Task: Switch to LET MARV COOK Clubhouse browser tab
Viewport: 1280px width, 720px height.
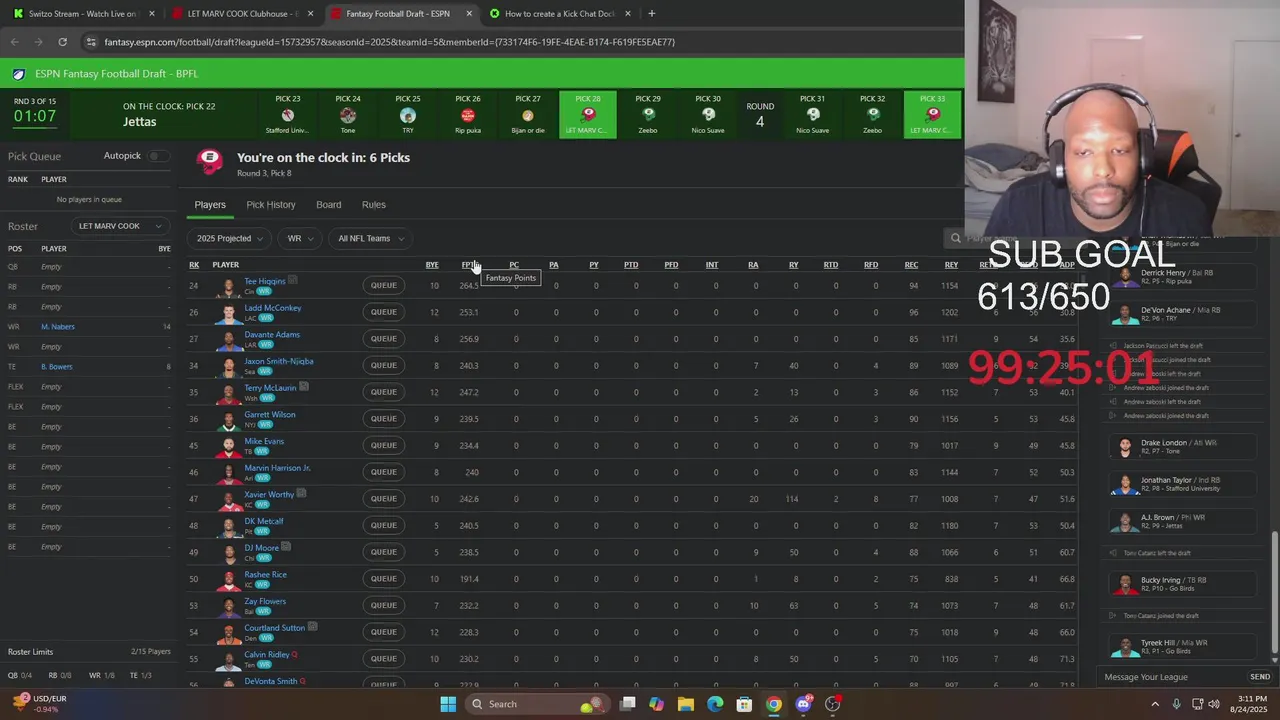Action: click(x=241, y=14)
